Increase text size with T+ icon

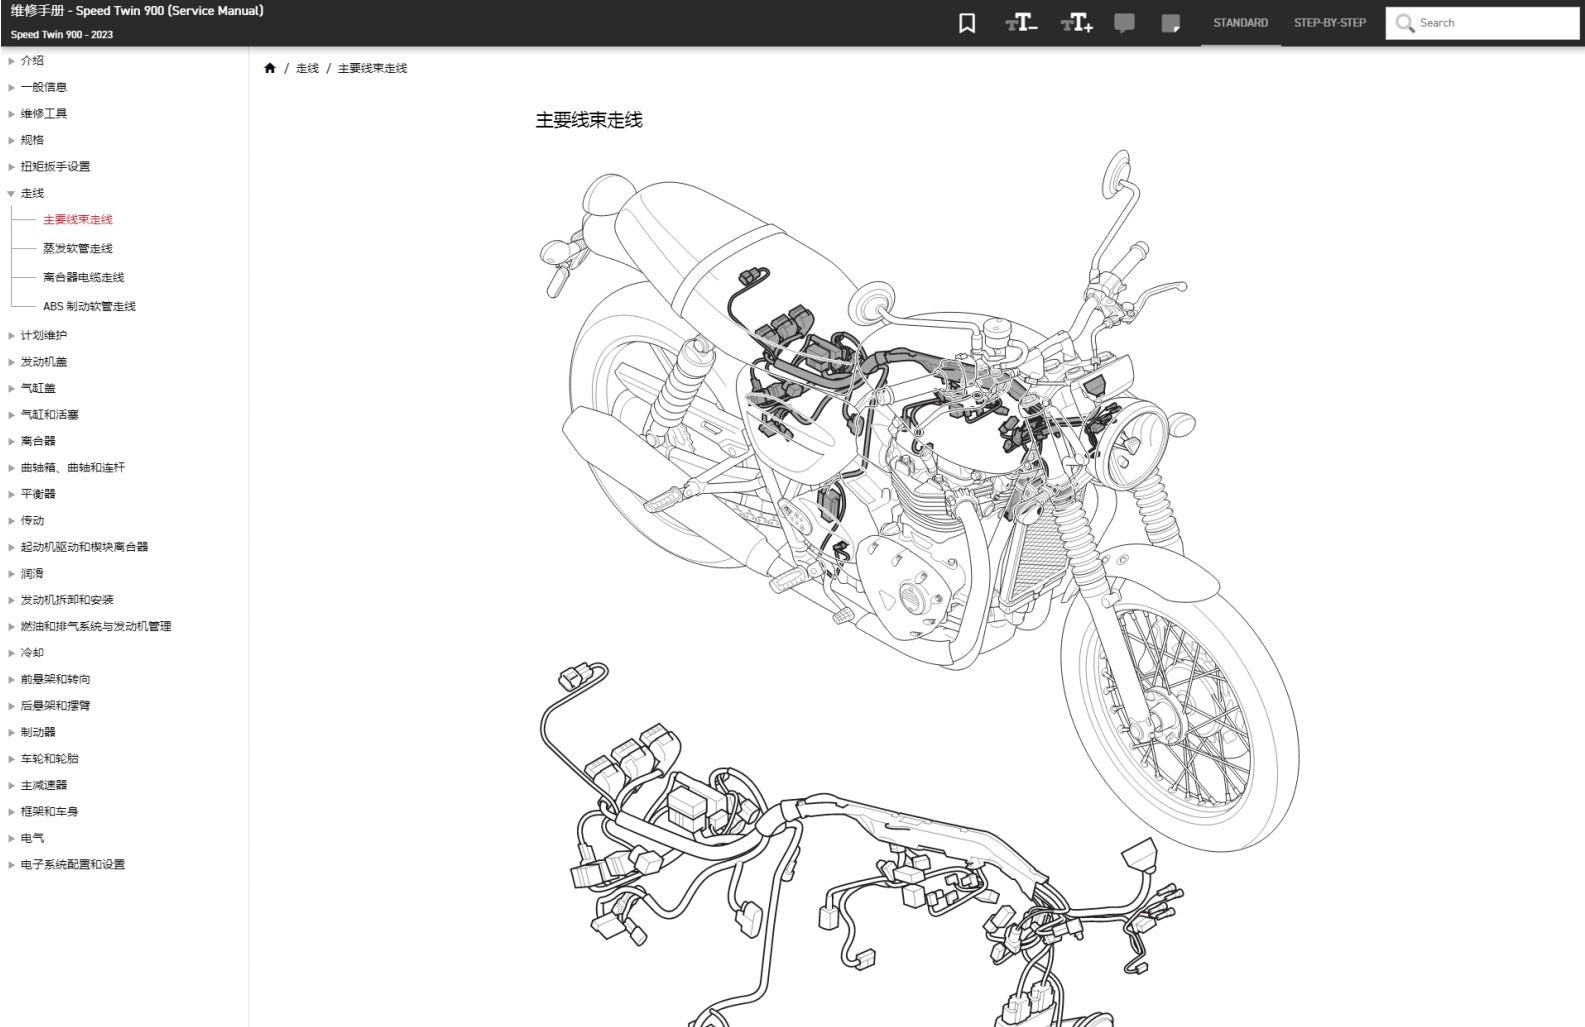pyautogui.click(x=1076, y=23)
